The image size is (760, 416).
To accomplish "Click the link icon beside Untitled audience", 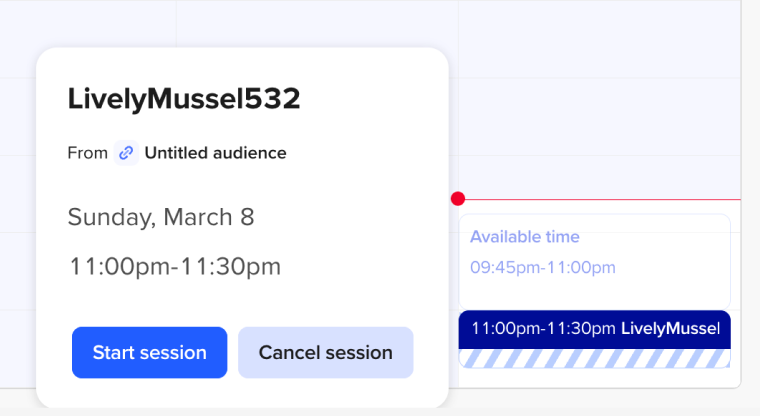I will [126, 153].
